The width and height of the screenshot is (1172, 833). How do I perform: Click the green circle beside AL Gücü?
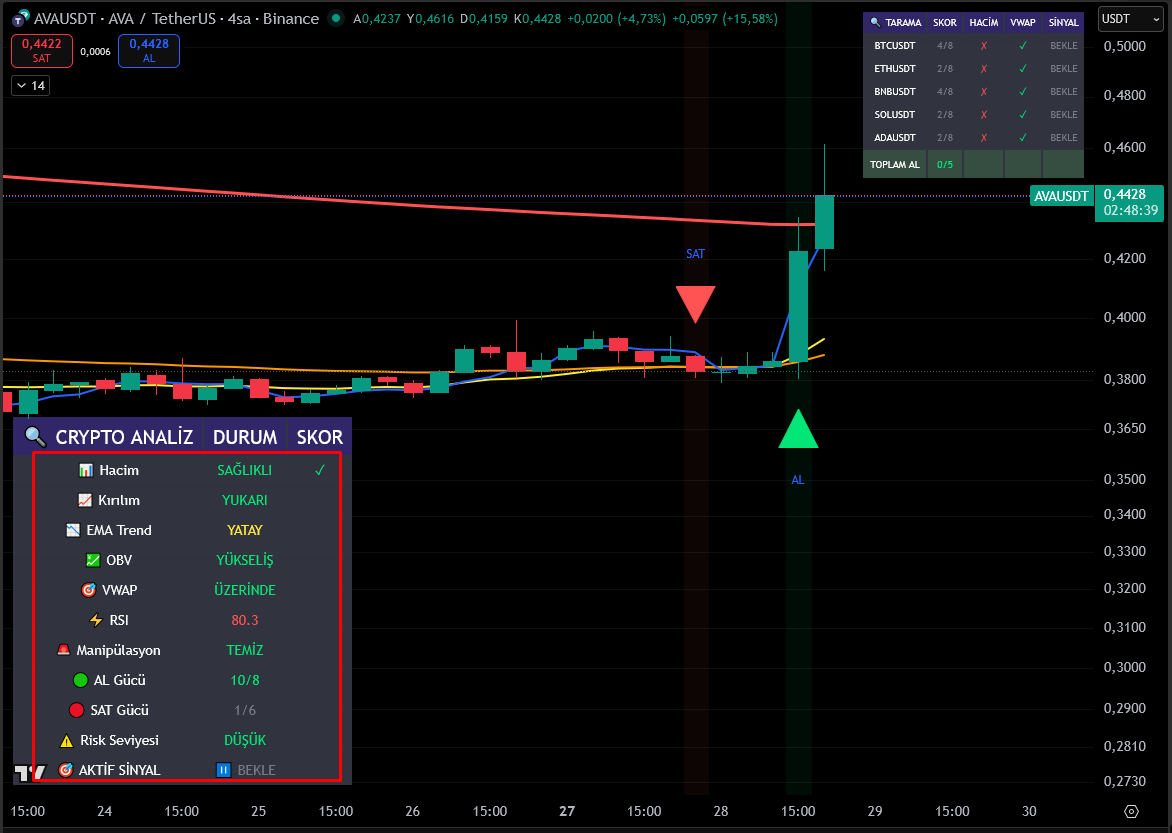click(x=81, y=680)
